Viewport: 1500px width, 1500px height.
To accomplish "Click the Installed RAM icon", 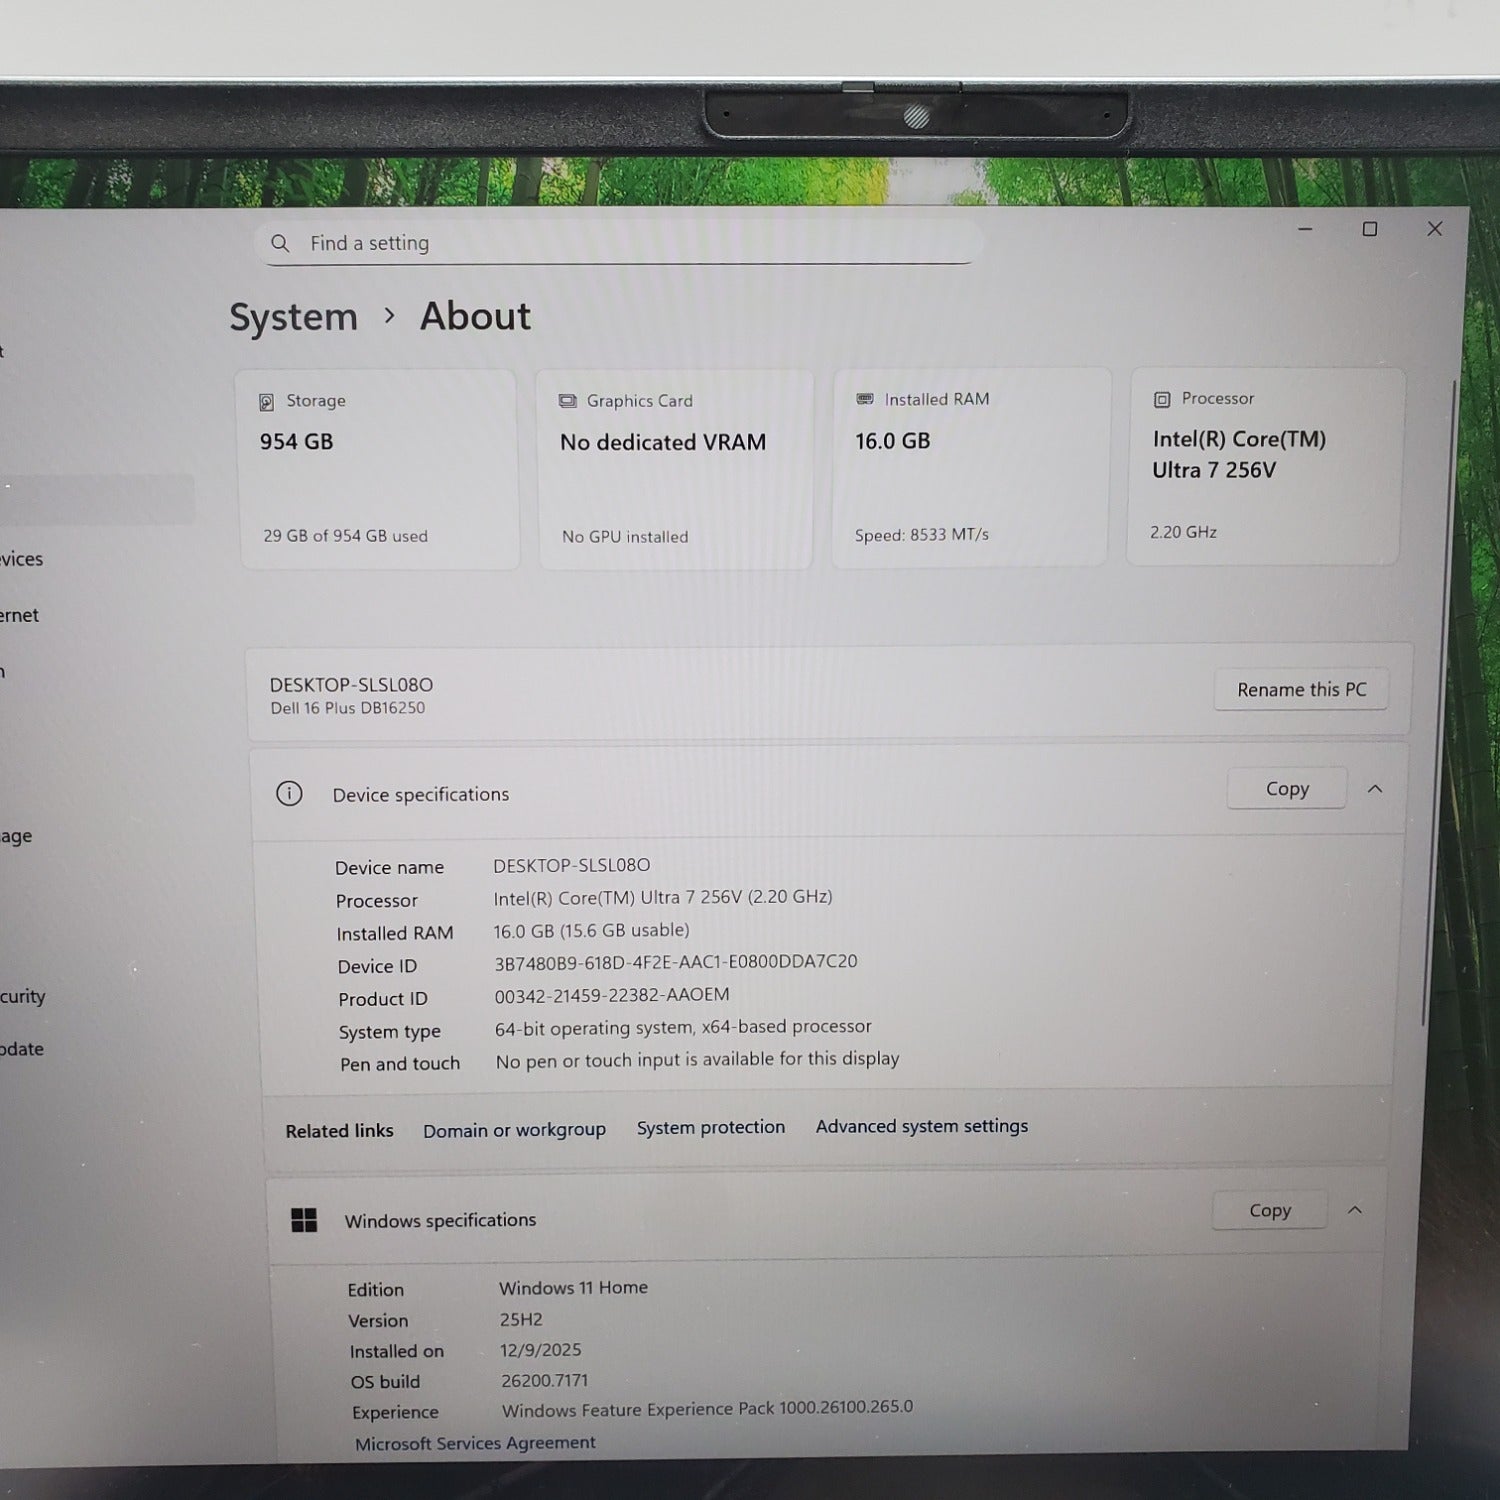I will 865,399.
